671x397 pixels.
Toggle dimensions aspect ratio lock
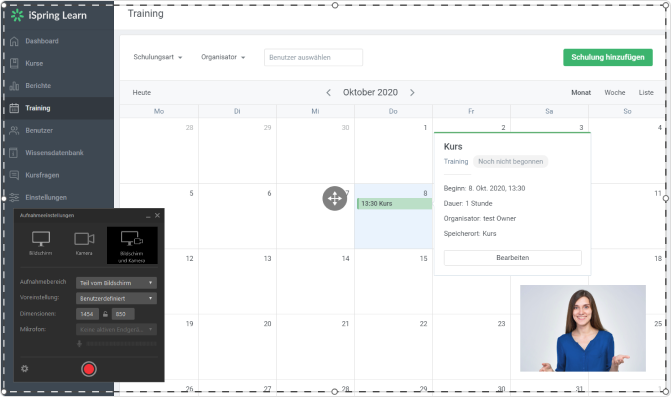[x=105, y=314]
